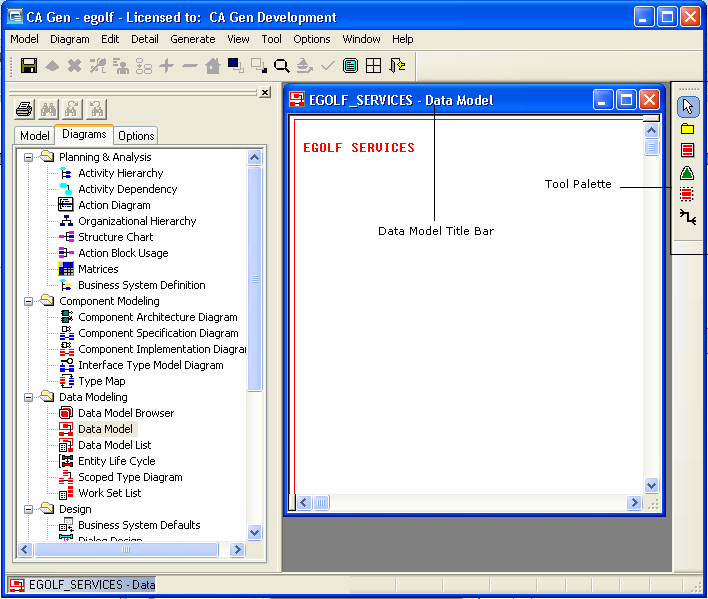
Task: Open Entity Life Cycle
Action: point(117,461)
